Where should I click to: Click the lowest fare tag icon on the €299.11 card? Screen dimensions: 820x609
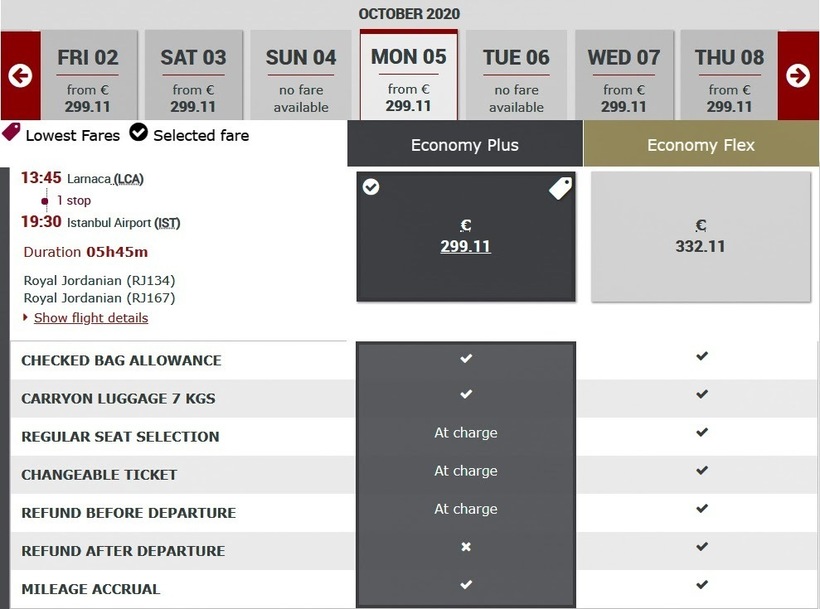[x=560, y=188]
